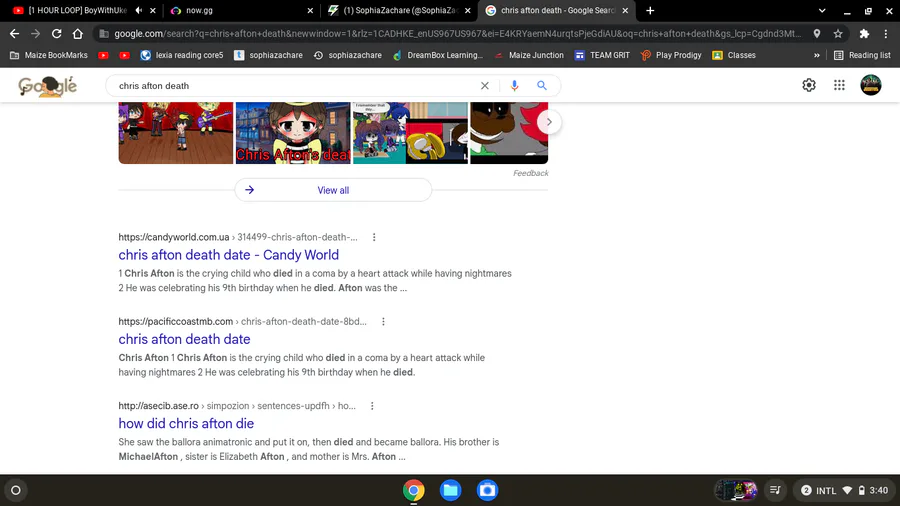
Task: Open Chris Afton's death image thumbnail
Action: click(x=293, y=133)
